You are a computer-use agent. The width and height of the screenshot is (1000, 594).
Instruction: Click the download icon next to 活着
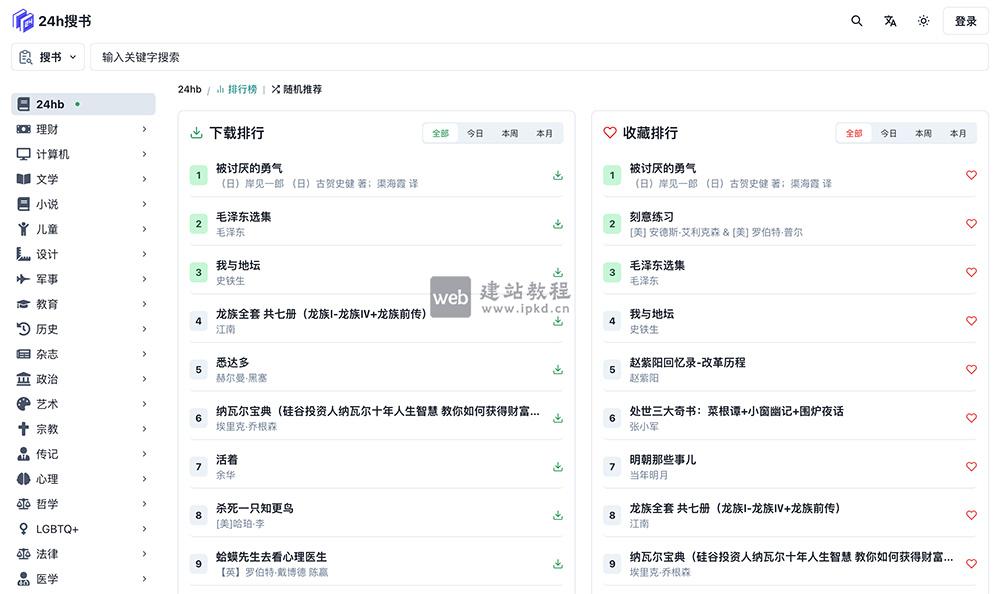(x=557, y=467)
